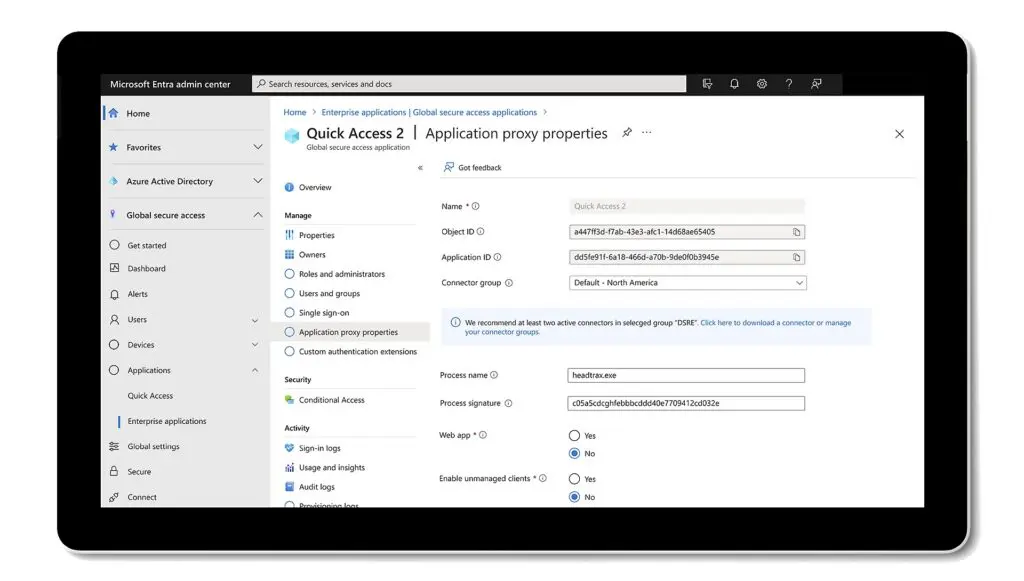Open the Connector group dropdown
This screenshot has width=1024, height=581.
[x=798, y=283]
